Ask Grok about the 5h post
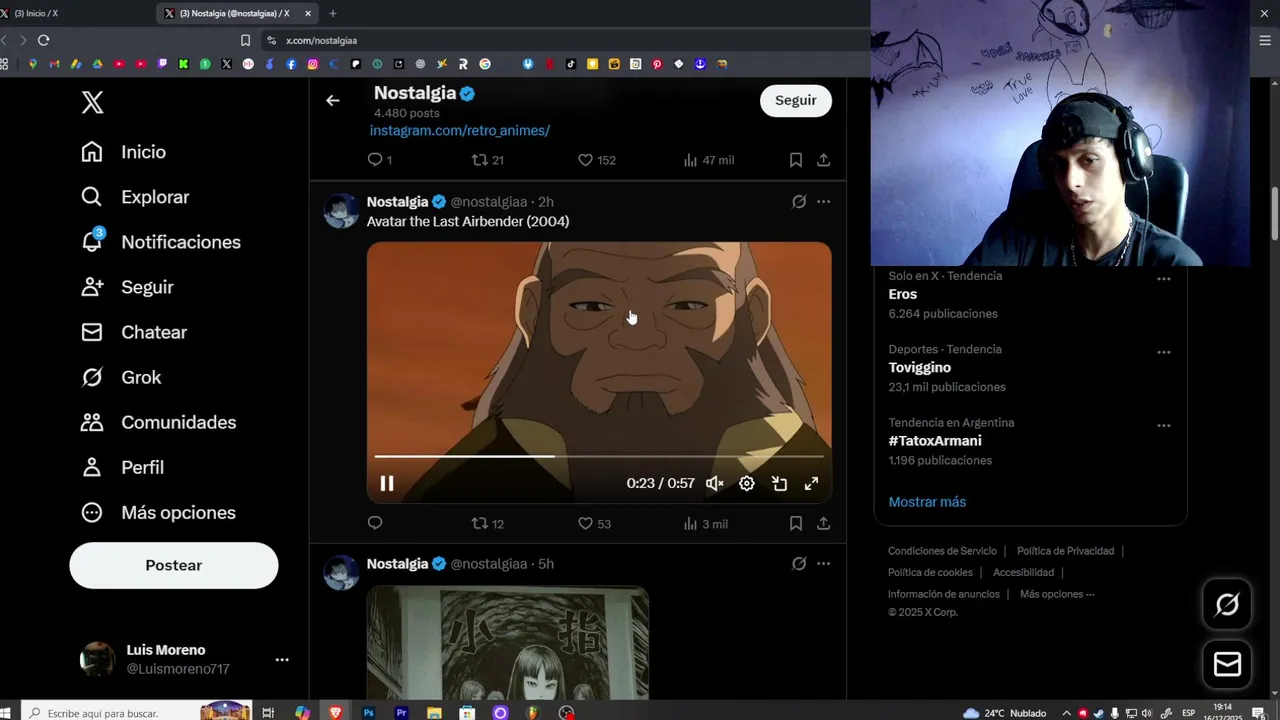The height and width of the screenshot is (720, 1280). pyautogui.click(x=799, y=563)
